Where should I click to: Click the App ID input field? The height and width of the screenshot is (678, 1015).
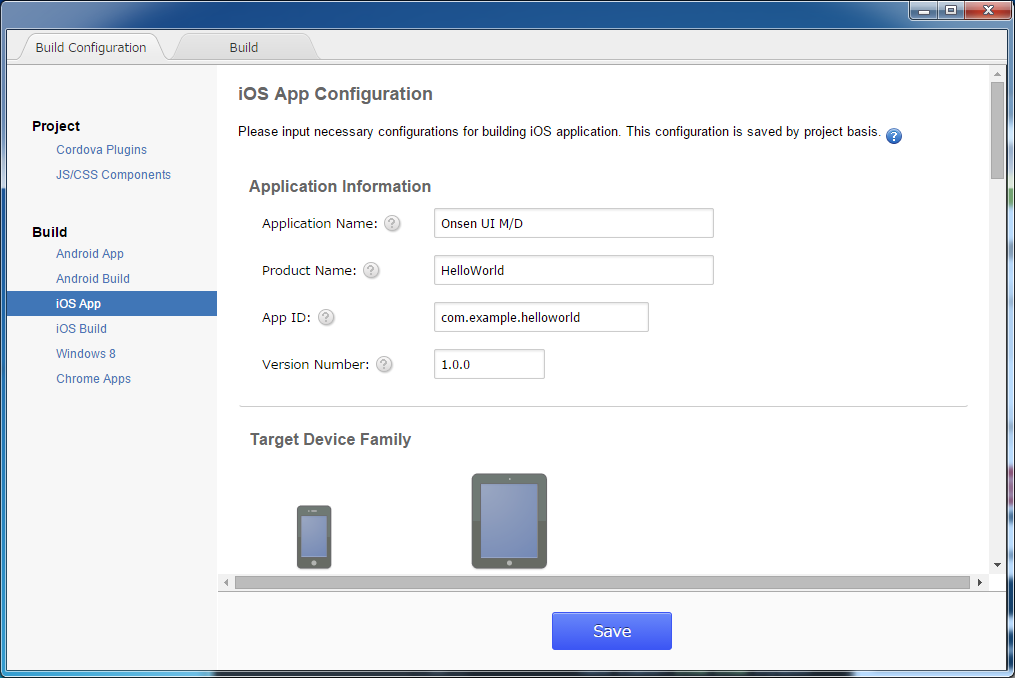coord(541,317)
